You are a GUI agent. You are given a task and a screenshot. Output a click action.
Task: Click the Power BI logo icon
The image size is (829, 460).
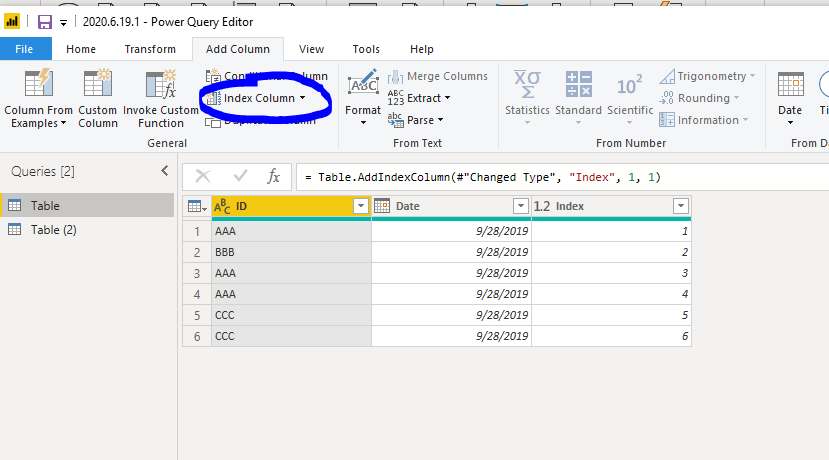click(x=12, y=22)
